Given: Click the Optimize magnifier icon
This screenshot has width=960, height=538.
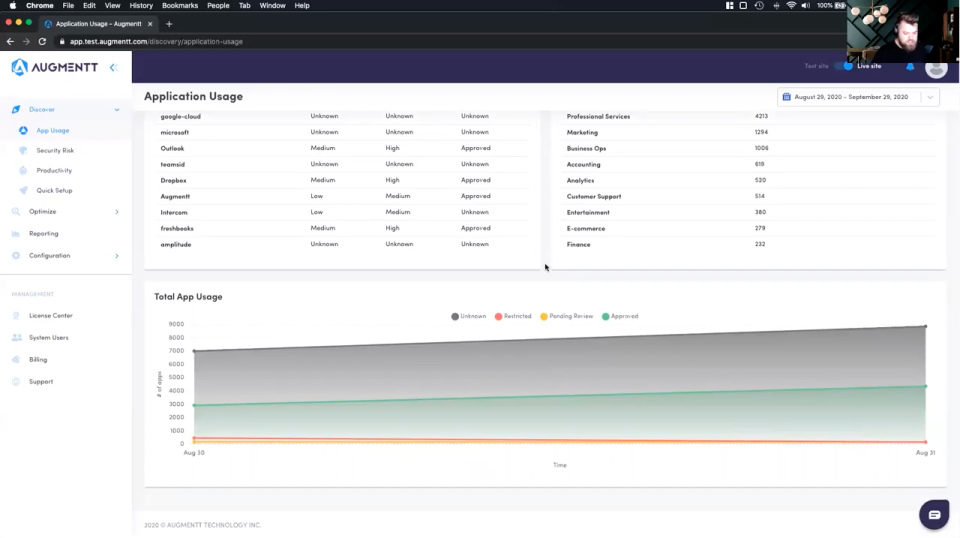Looking at the screenshot, I should [x=16, y=212].
